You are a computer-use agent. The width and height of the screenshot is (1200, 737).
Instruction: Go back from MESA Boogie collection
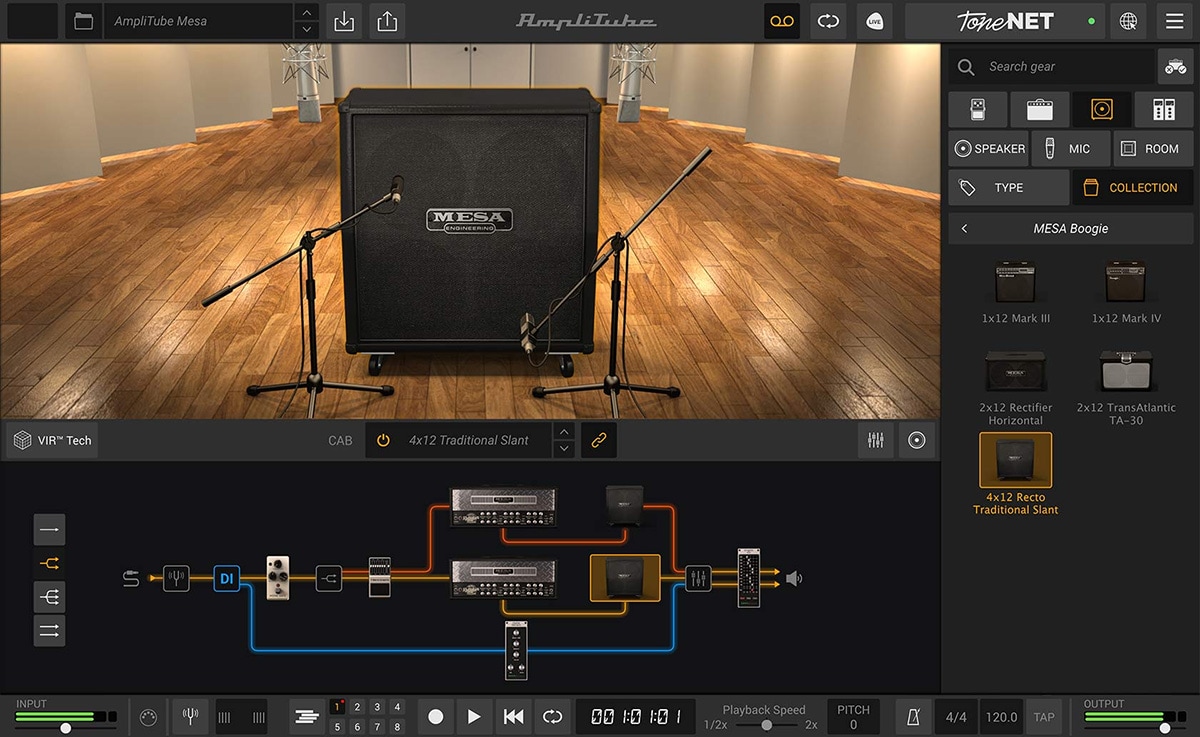pyautogui.click(x=964, y=228)
